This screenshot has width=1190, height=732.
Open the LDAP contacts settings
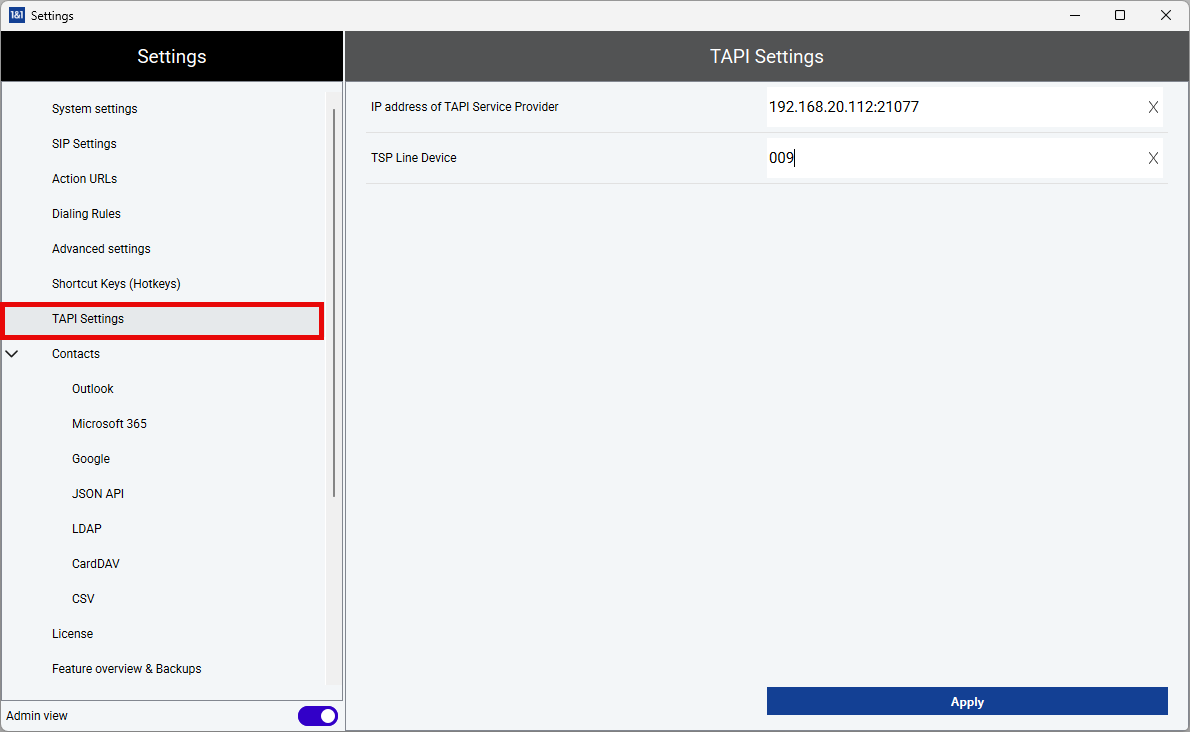(87, 529)
